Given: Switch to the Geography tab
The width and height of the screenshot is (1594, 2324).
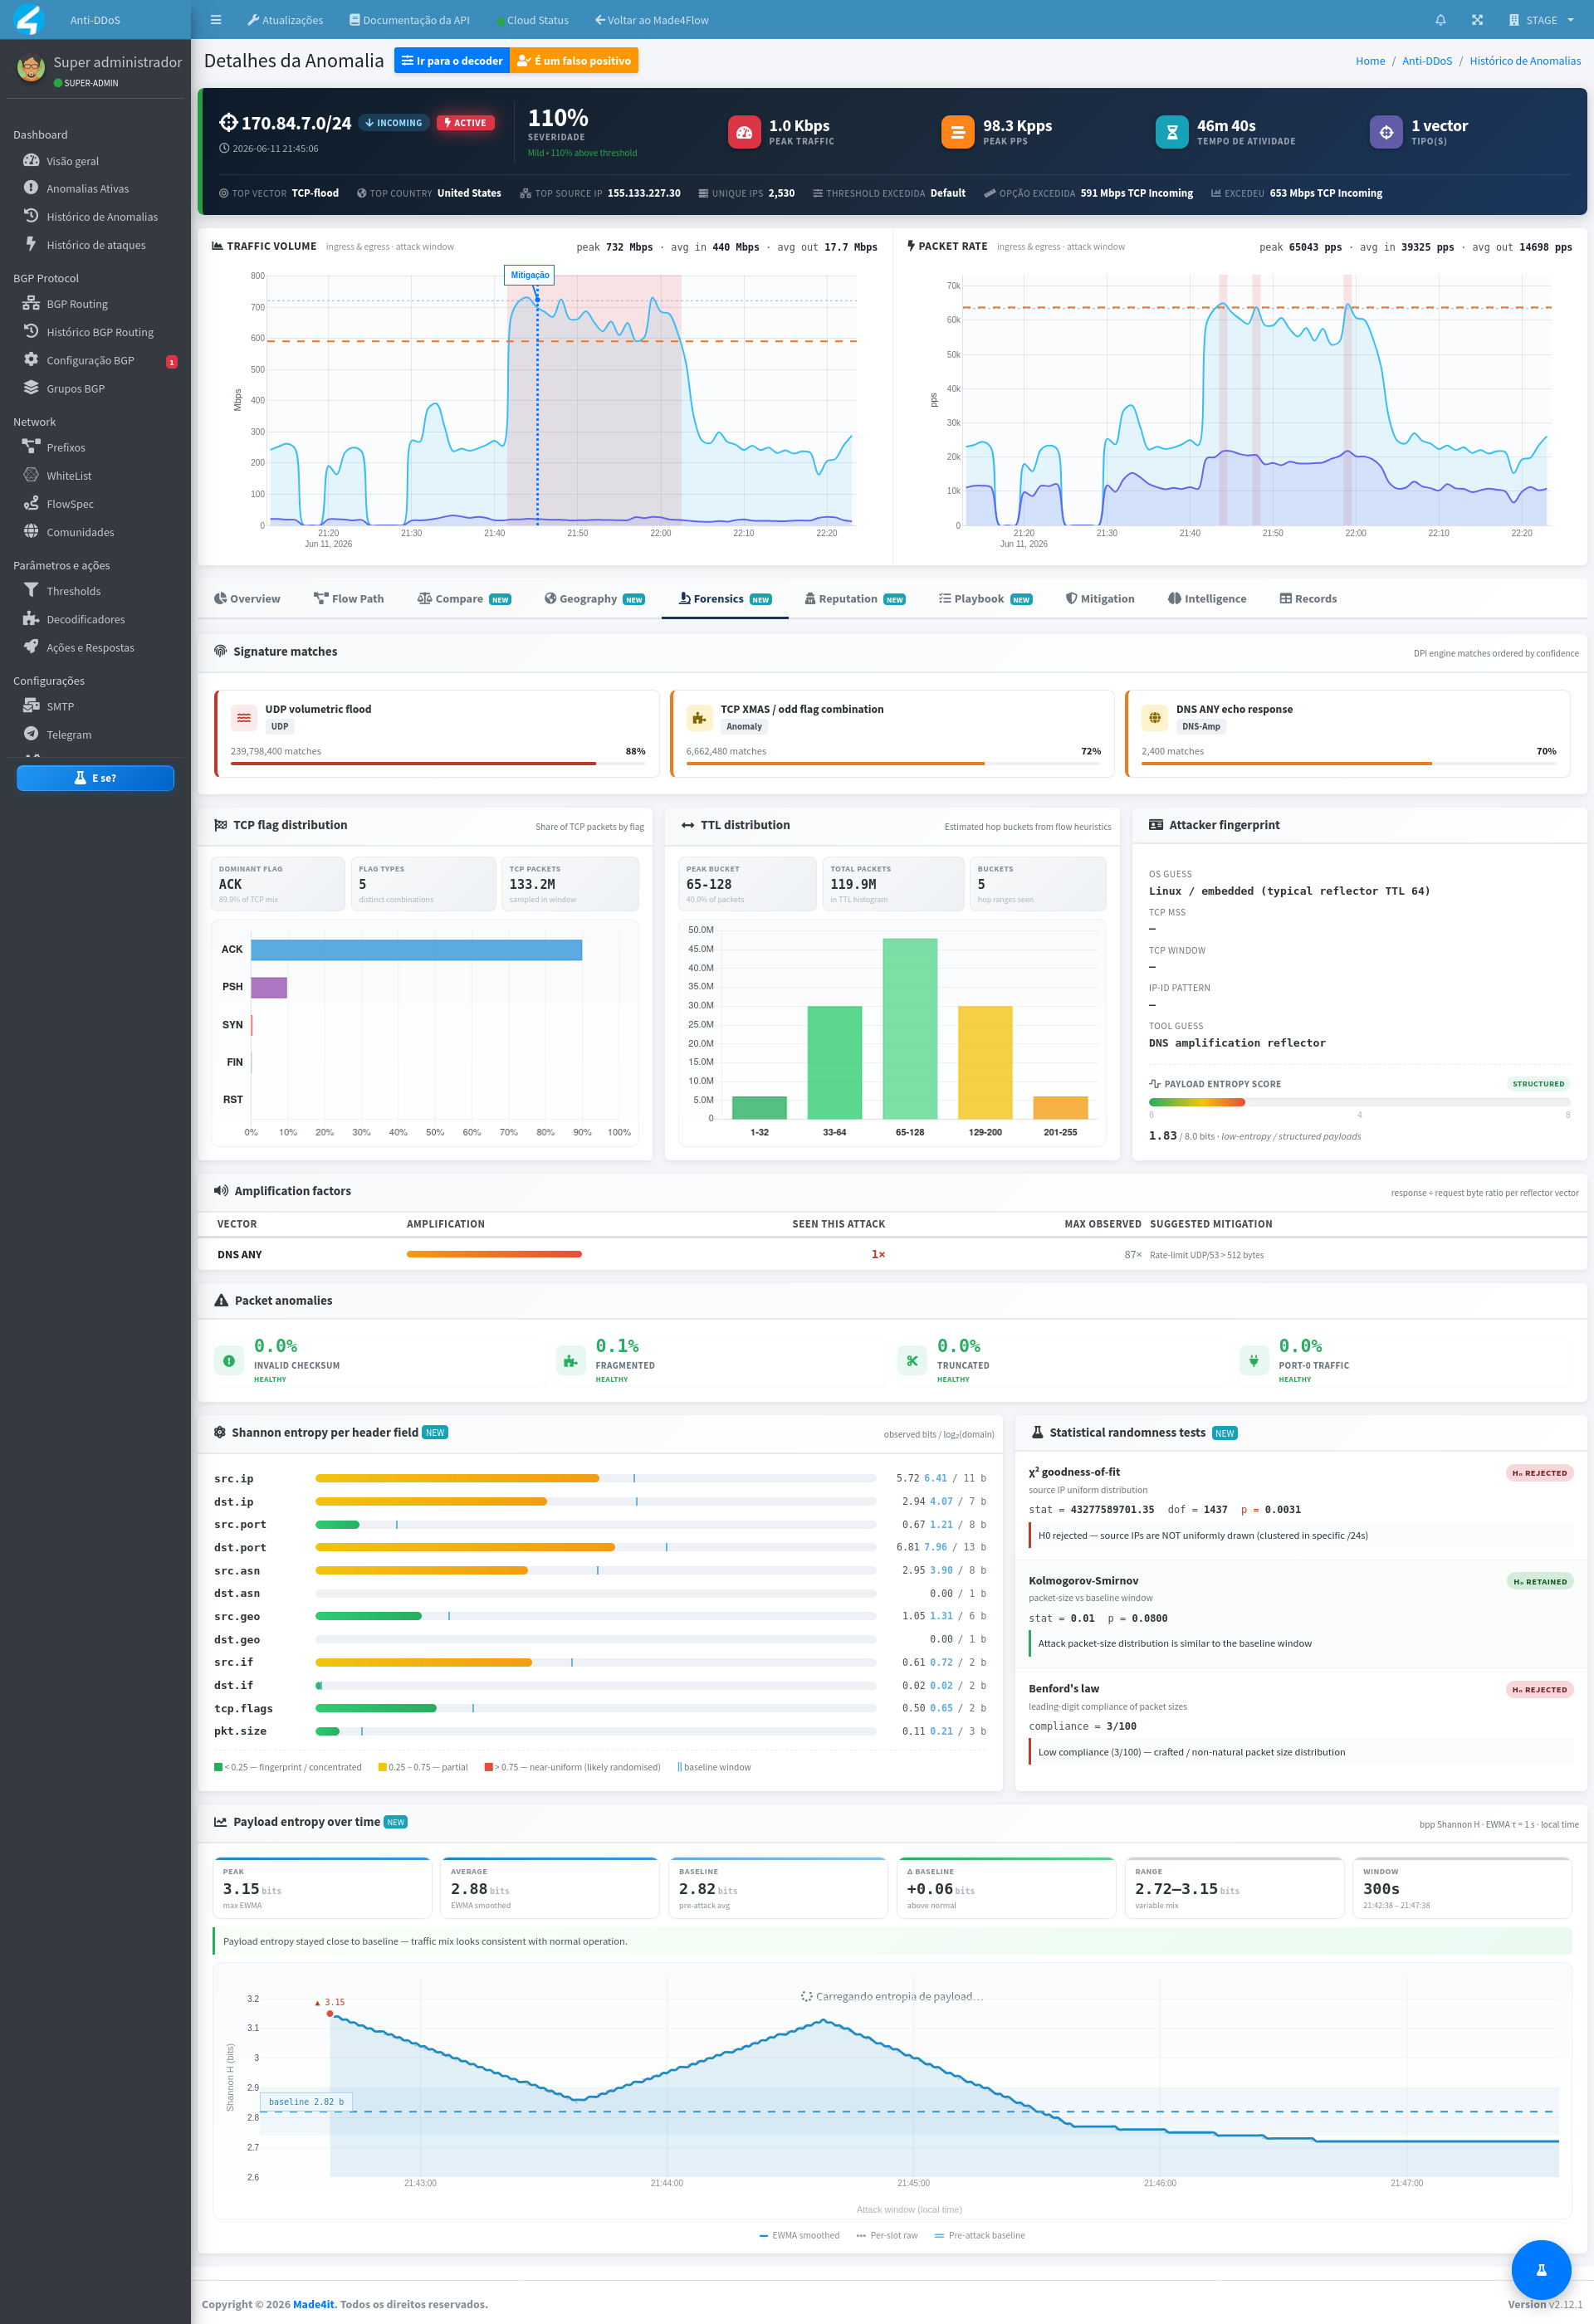Looking at the screenshot, I should click(594, 599).
